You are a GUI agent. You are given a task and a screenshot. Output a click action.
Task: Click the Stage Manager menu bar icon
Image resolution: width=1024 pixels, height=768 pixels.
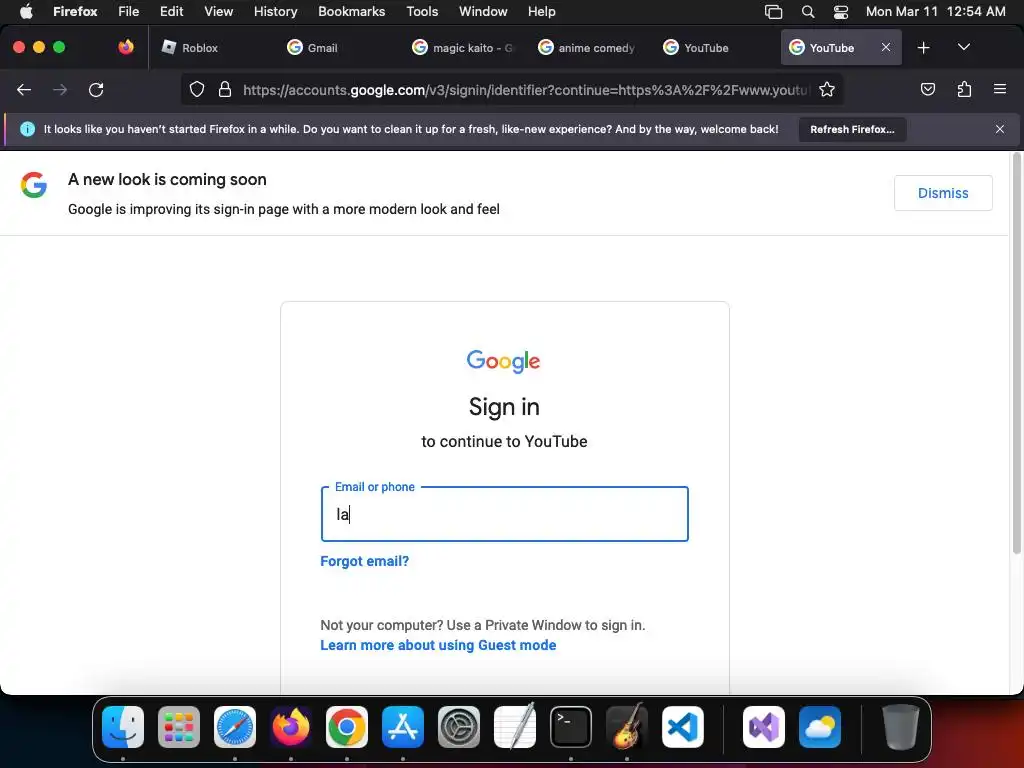(773, 12)
